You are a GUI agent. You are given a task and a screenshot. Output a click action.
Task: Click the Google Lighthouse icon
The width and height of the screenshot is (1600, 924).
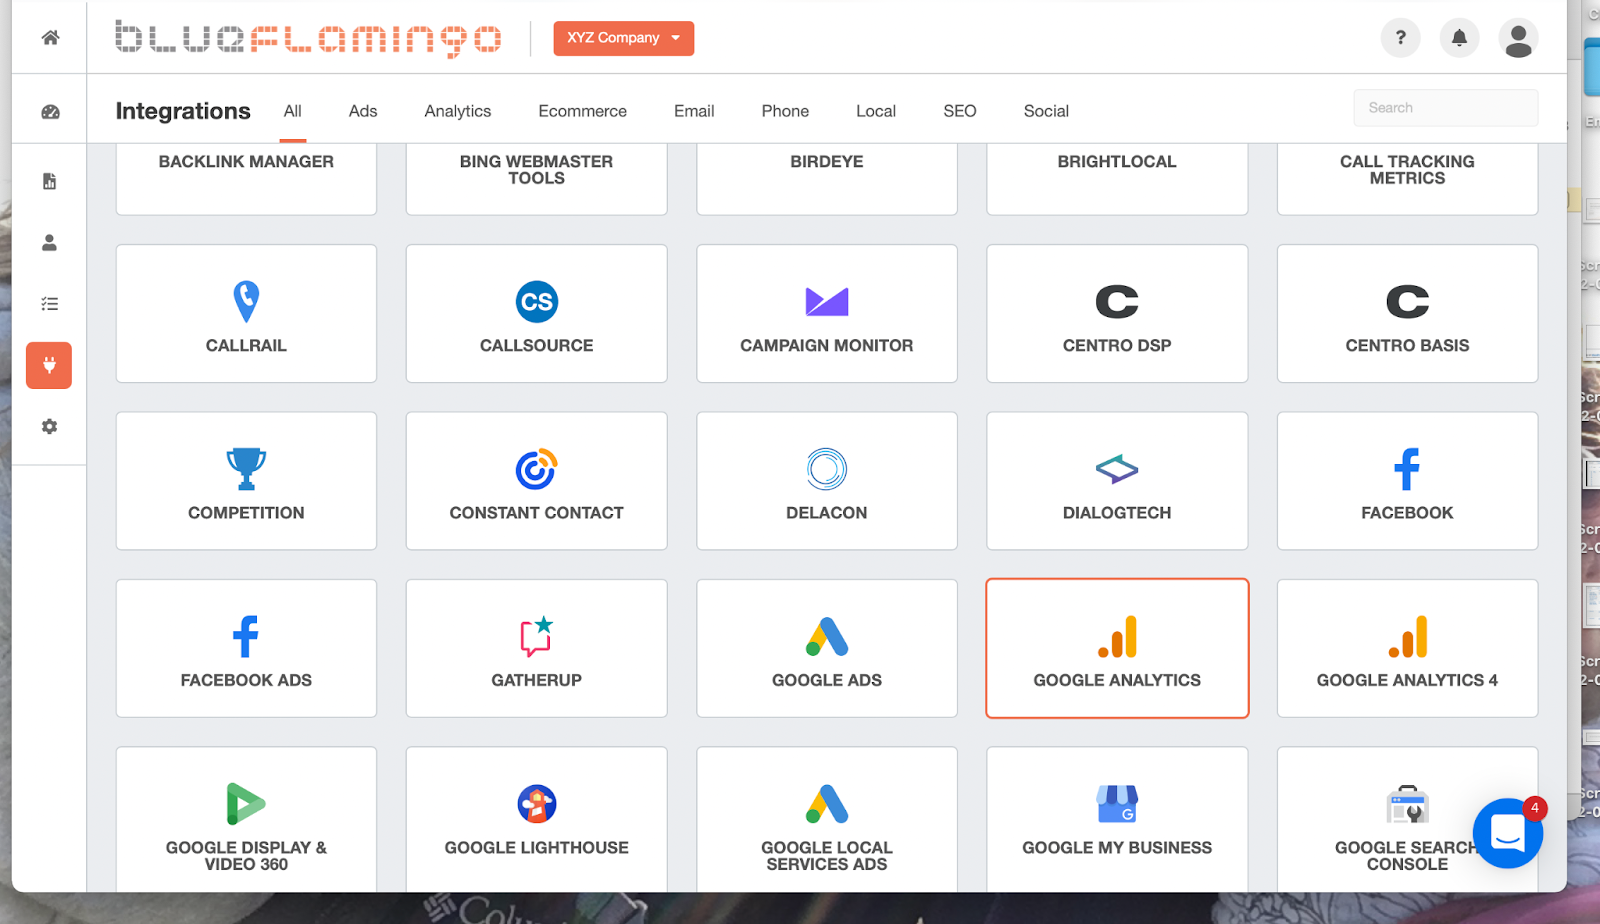click(537, 803)
